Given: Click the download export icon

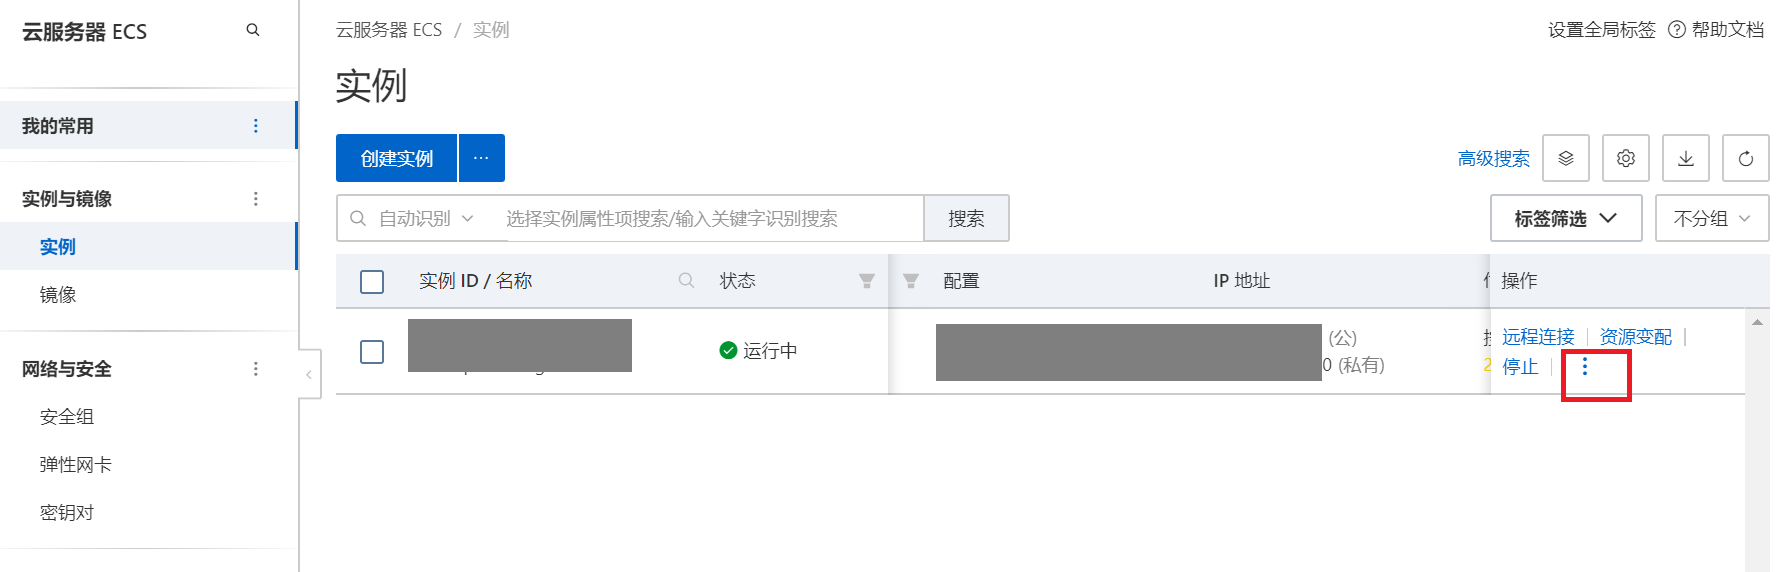Looking at the screenshot, I should 1686,158.
